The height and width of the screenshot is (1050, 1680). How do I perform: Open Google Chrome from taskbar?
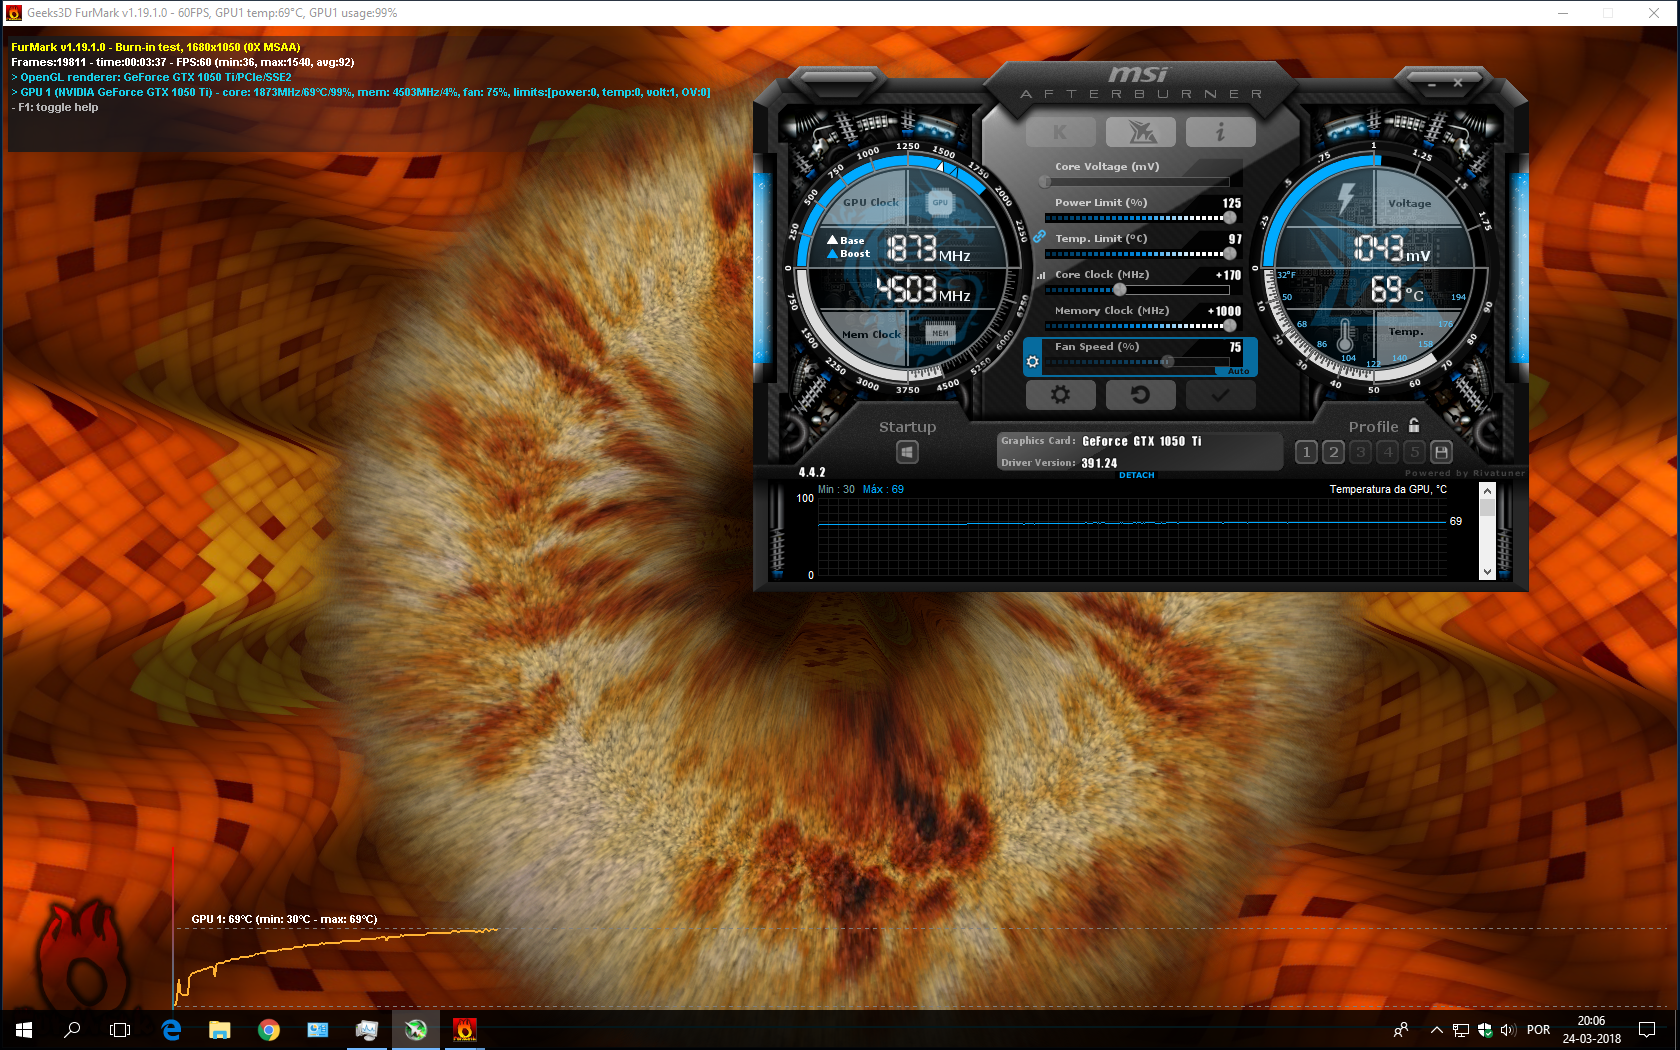click(269, 1030)
